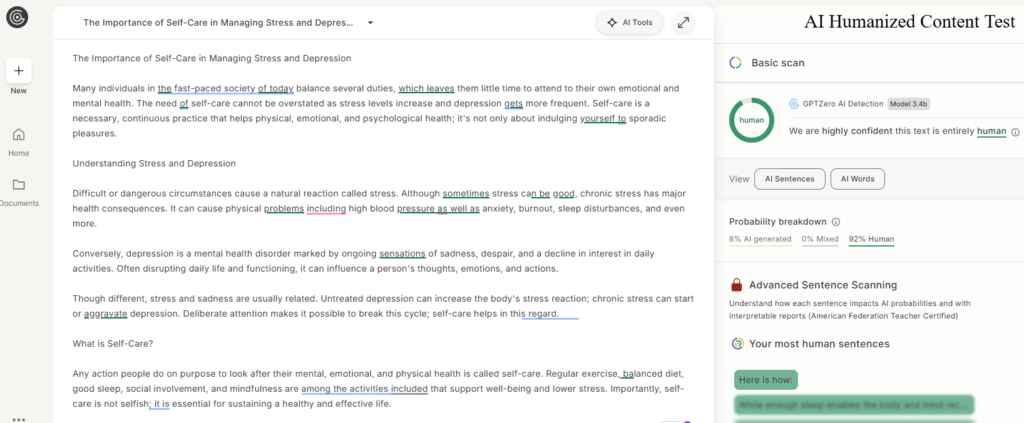Image resolution: width=1024 pixels, height=423 pixels.
Task: Click the underlined phrase "yourself to"
Action: click(x=603, y=119)
